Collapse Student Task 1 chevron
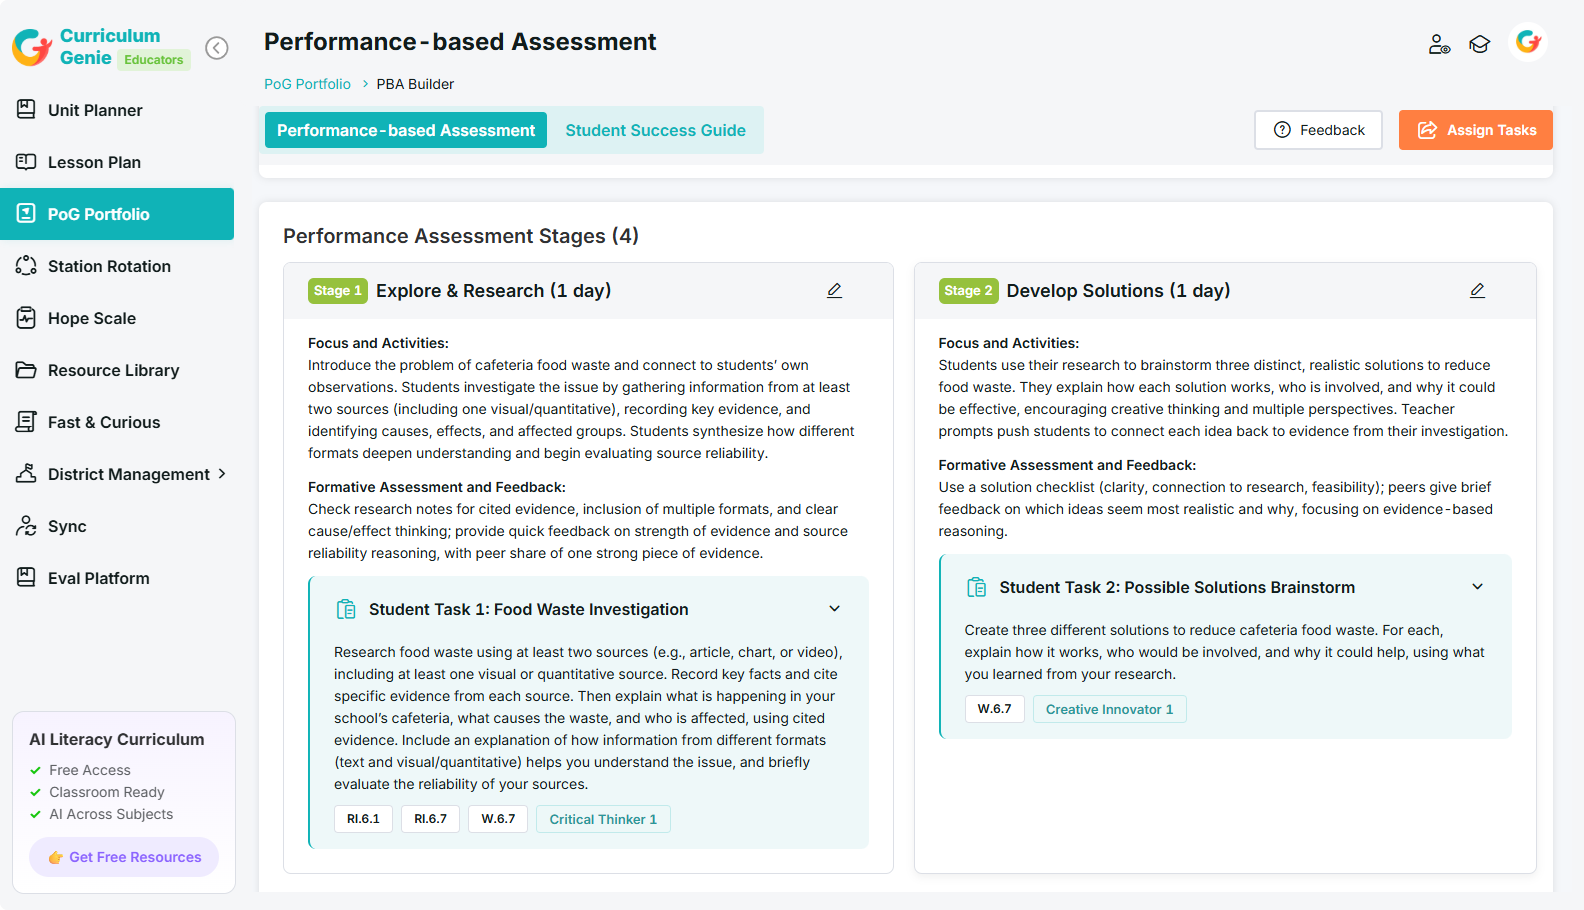The image size is (1584, 910). (x=835, y=609)
